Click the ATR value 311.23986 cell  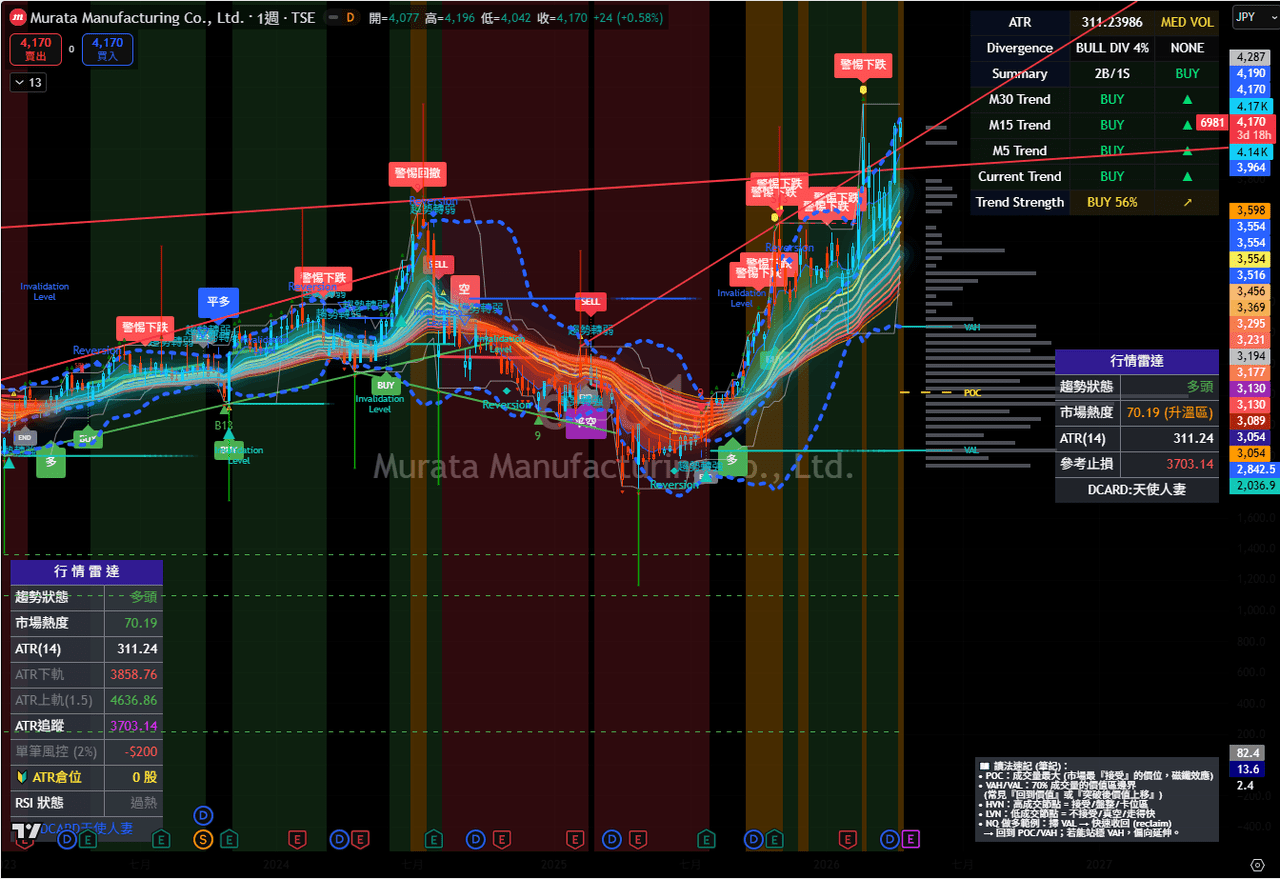pos(1112,22)
